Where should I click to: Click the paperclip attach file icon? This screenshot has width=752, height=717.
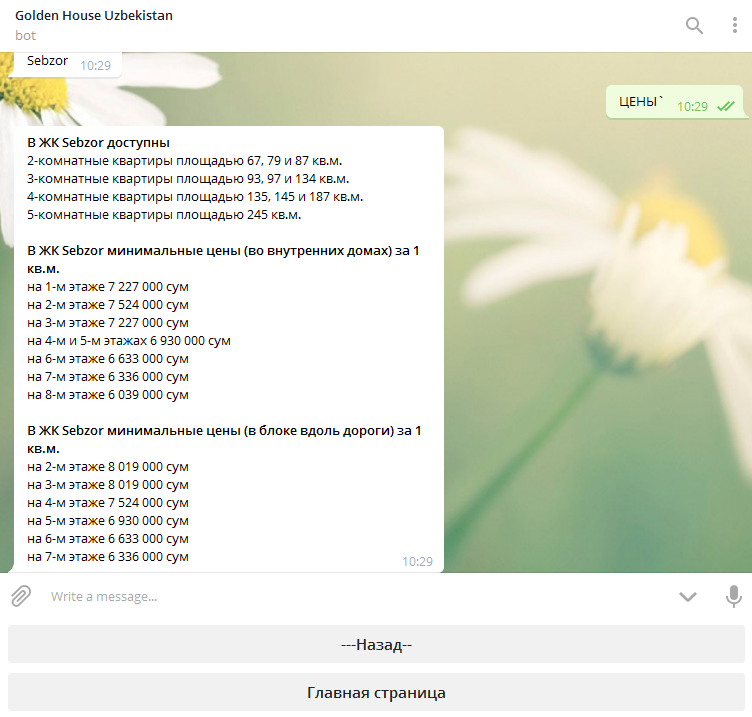pos(20,596)
